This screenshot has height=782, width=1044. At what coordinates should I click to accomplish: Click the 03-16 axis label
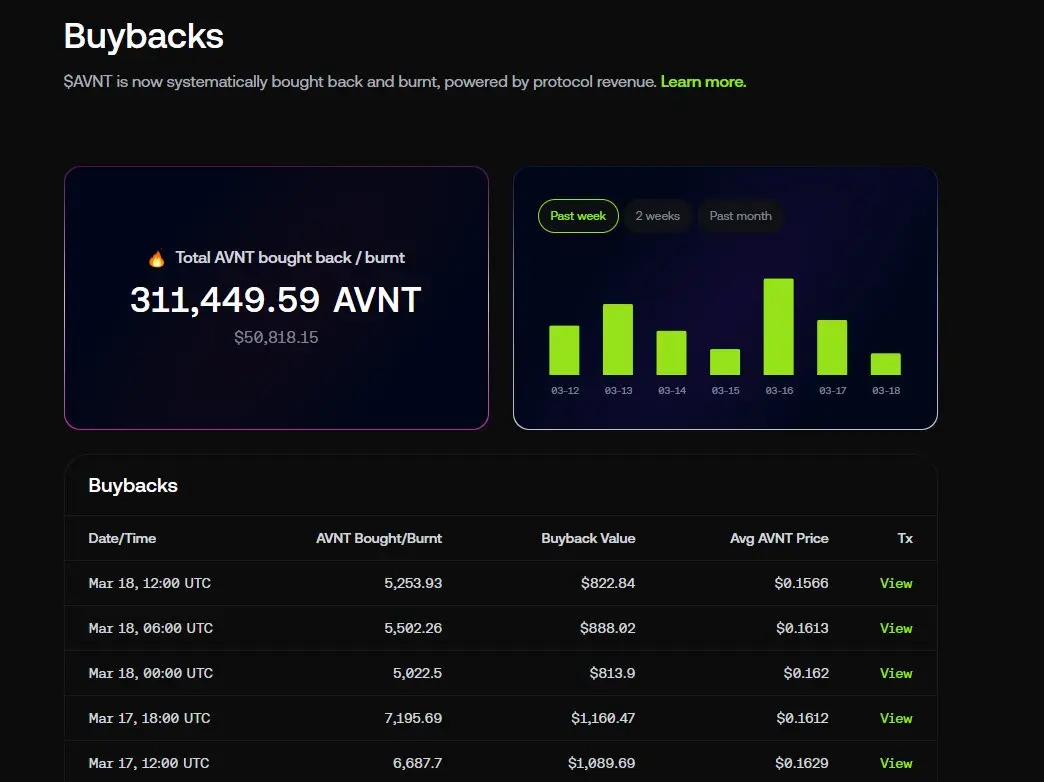pyautogui.click(x=779, y=391)
